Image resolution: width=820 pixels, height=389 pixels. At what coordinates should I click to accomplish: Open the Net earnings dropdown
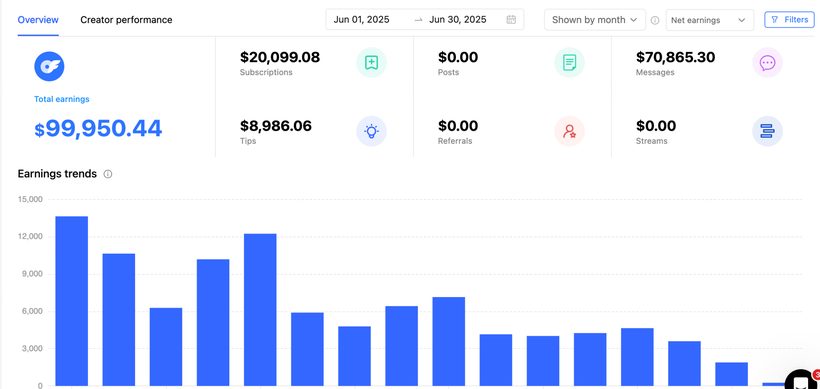[x=710, y=20]
